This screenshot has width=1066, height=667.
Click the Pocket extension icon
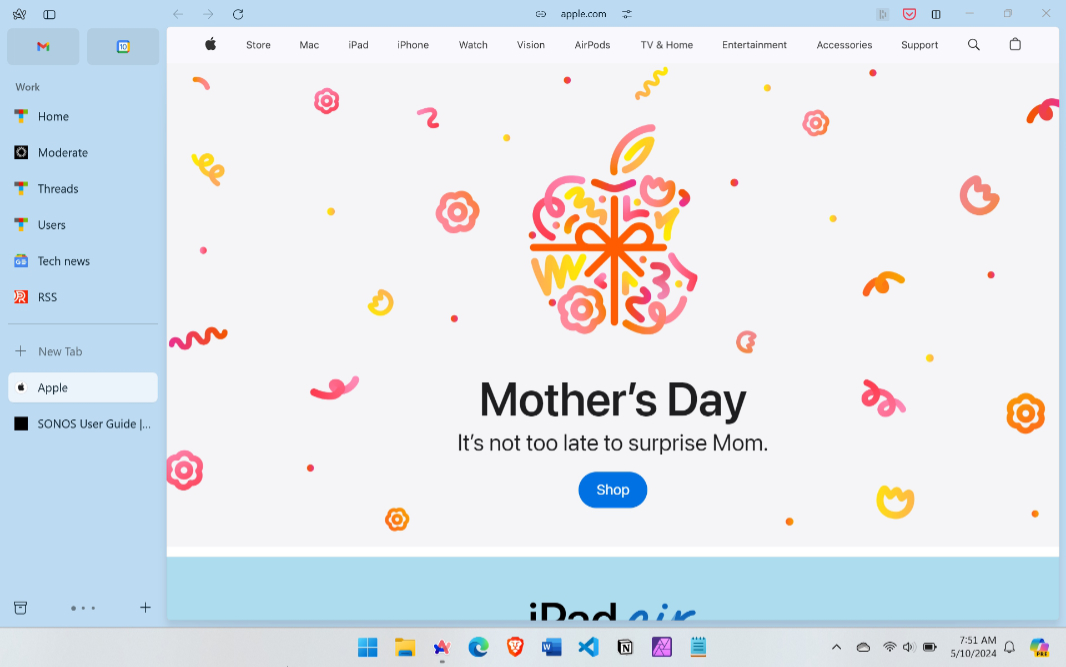click(x=909, y=14)
